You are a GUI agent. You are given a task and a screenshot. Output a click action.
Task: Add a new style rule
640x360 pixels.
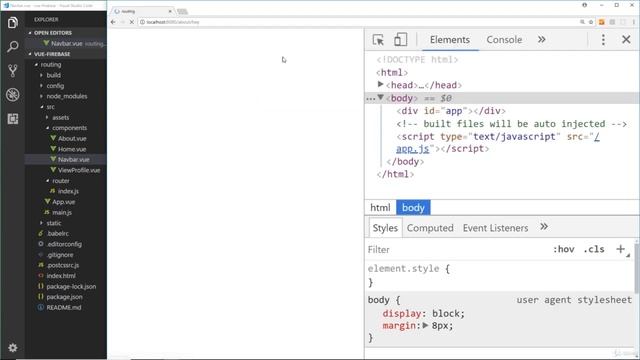pyautogui.click(x=620, y=249)
